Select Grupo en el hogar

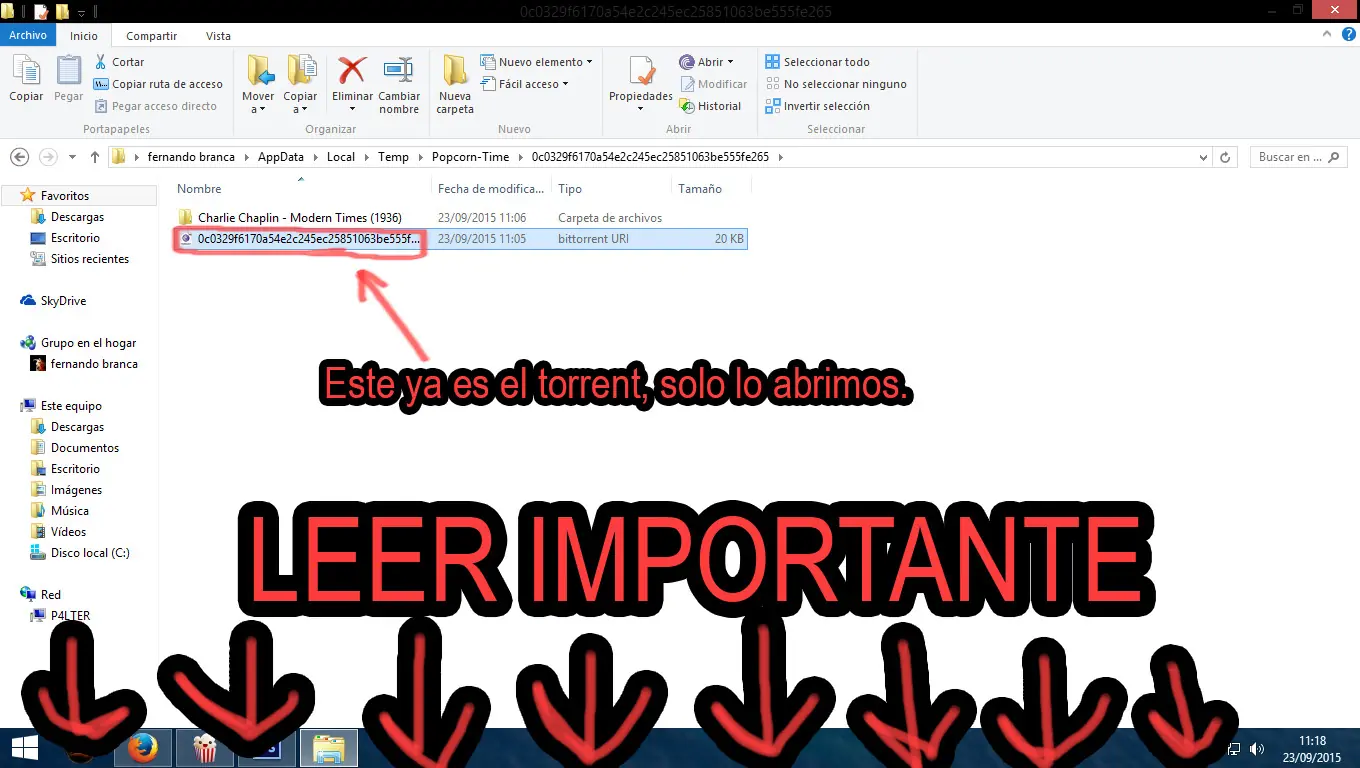tap(88, 343)
